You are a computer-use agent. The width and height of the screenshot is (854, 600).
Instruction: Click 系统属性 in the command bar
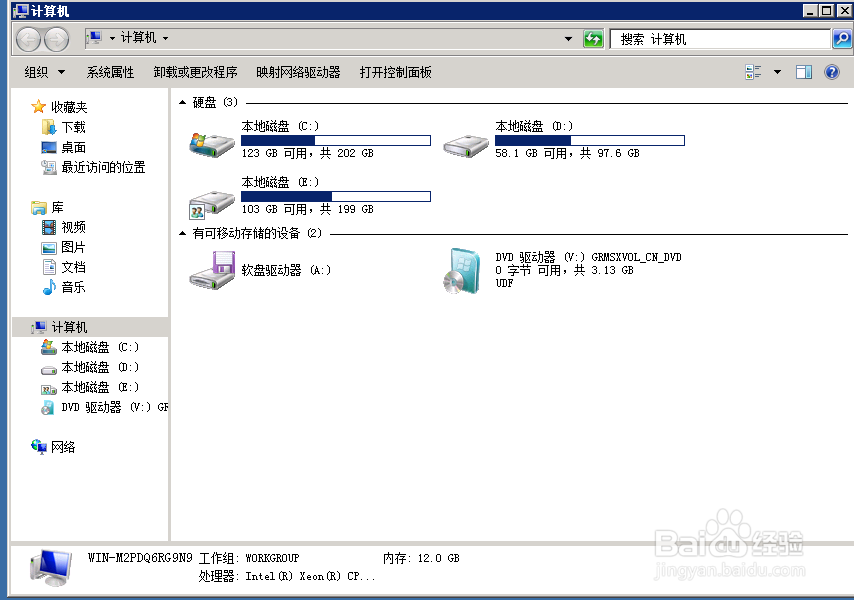(x=110, y=72)
